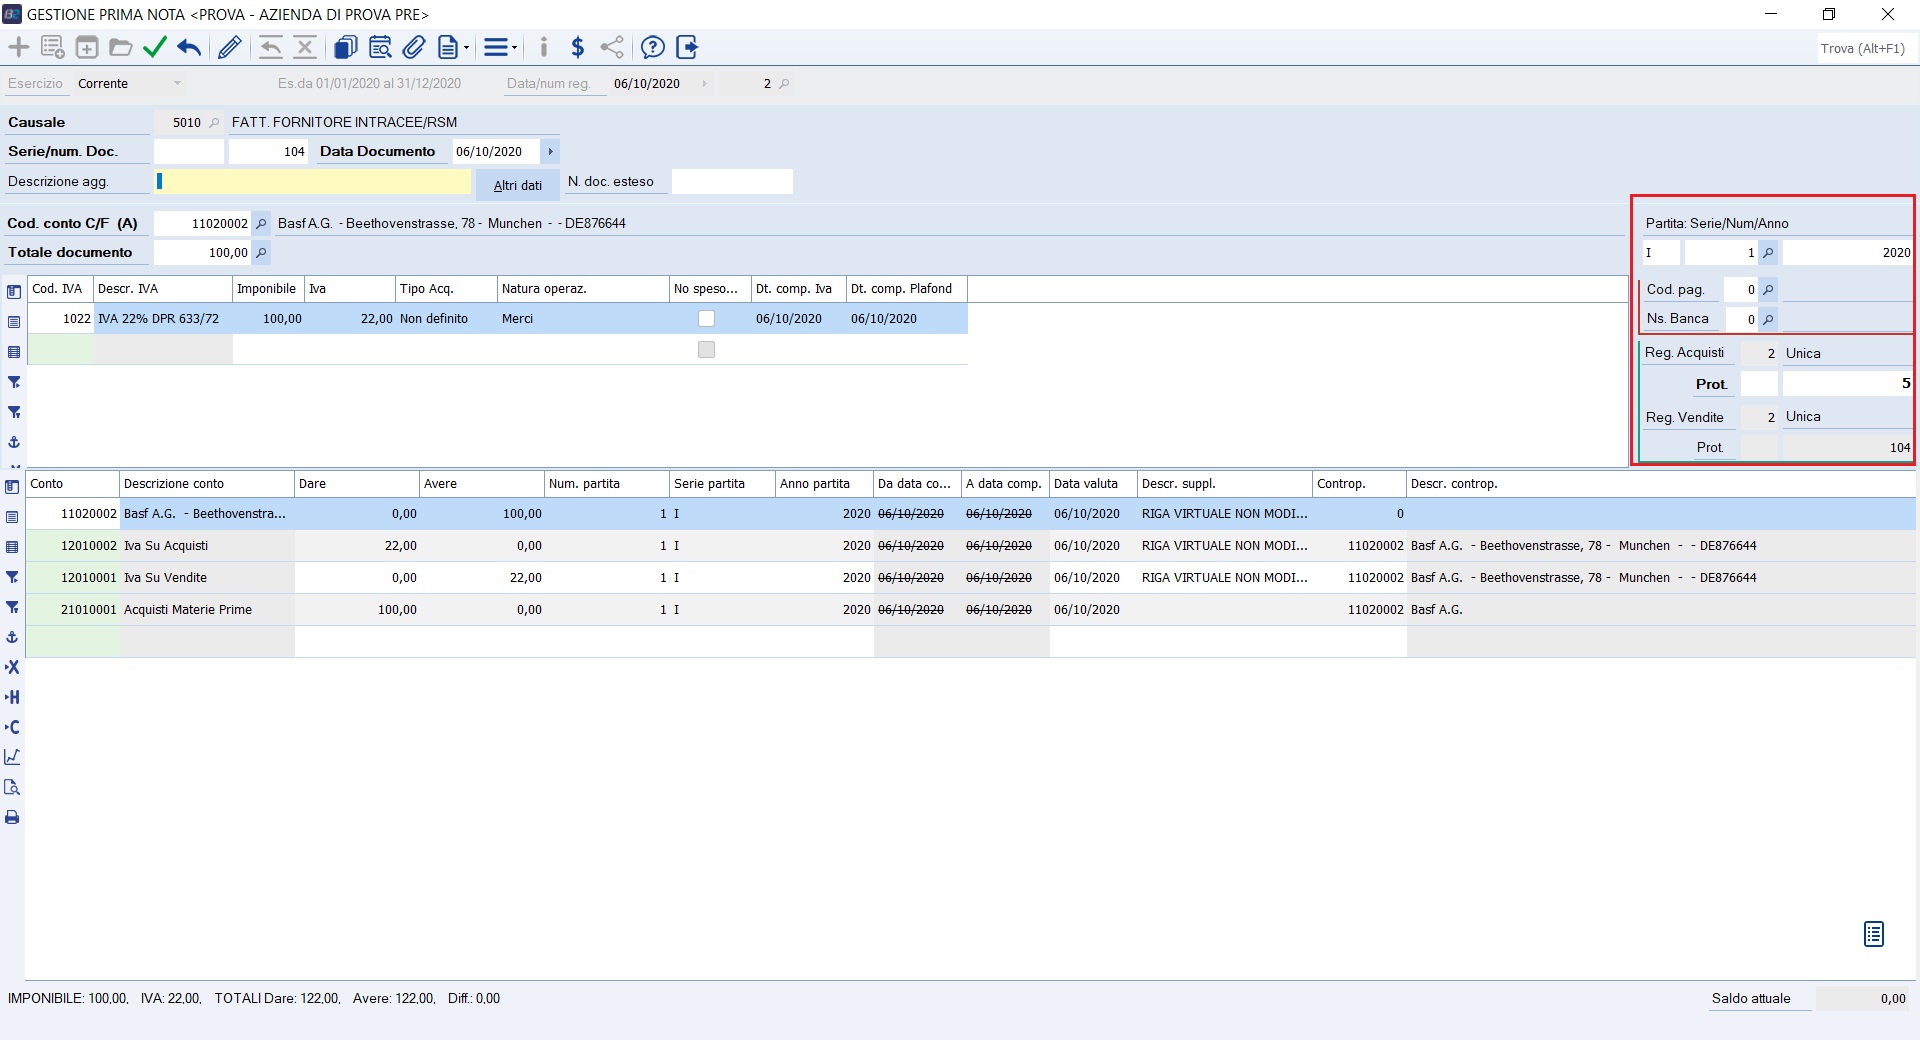Click the Descrizione conto column header

click(x=206, y=484)
